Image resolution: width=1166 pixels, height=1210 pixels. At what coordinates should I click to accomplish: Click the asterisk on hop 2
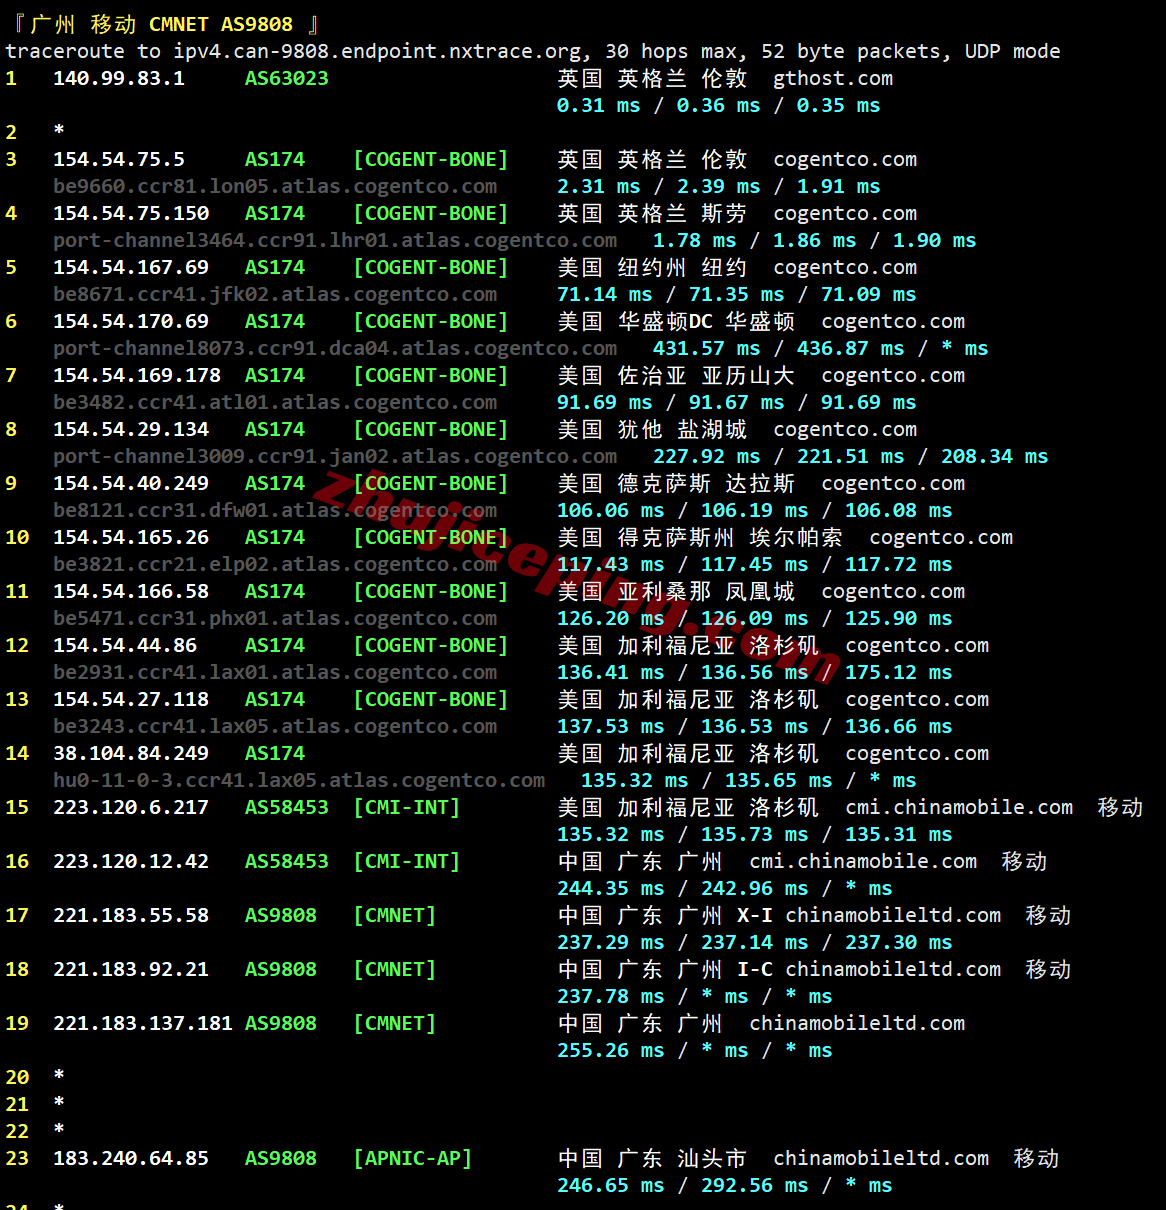[58, 131]
